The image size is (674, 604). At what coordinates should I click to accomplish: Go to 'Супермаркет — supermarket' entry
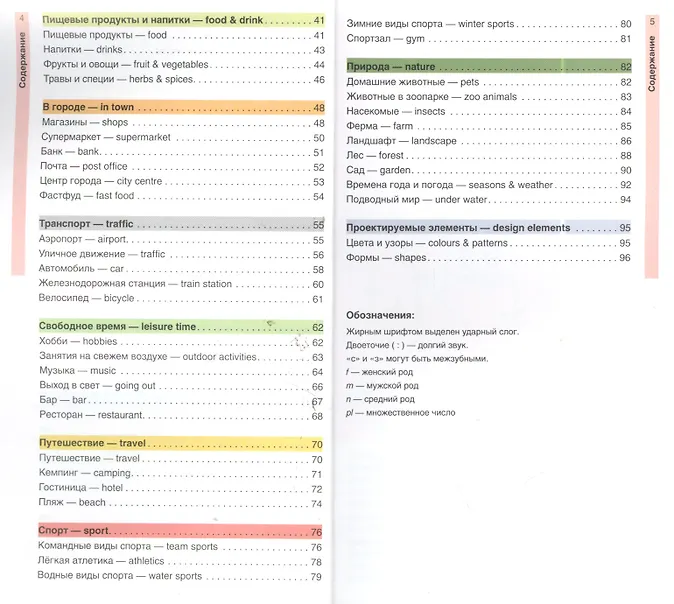click(x=106, y=138)
